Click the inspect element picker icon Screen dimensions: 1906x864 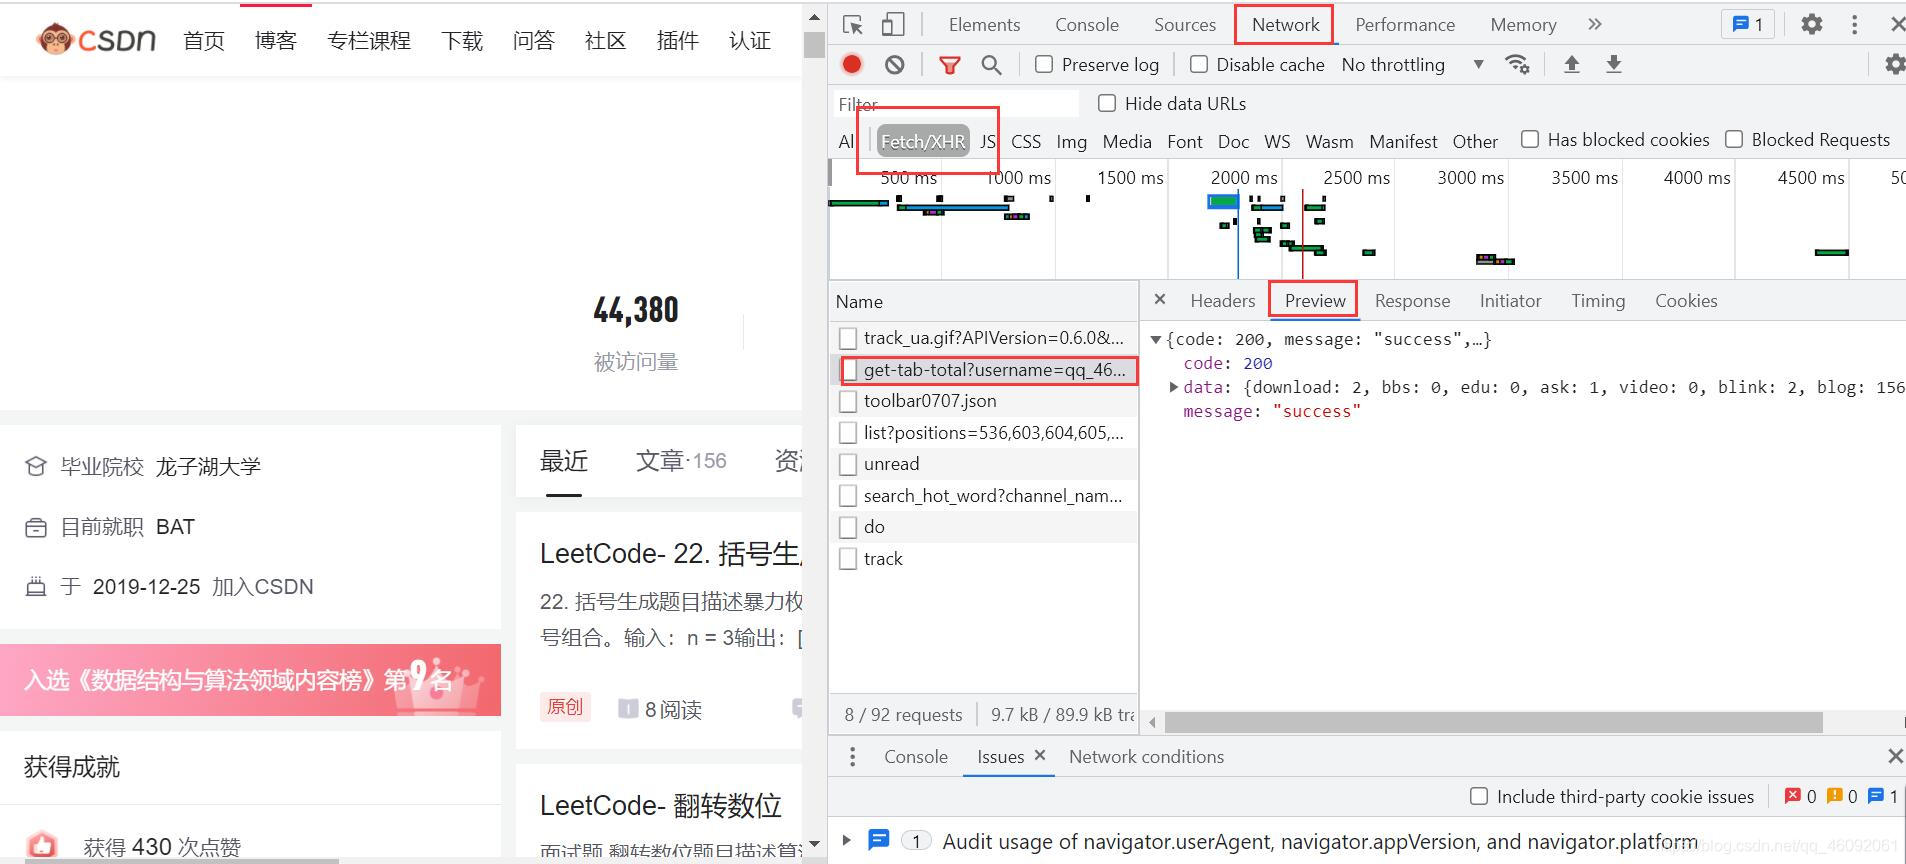[853, 25]
